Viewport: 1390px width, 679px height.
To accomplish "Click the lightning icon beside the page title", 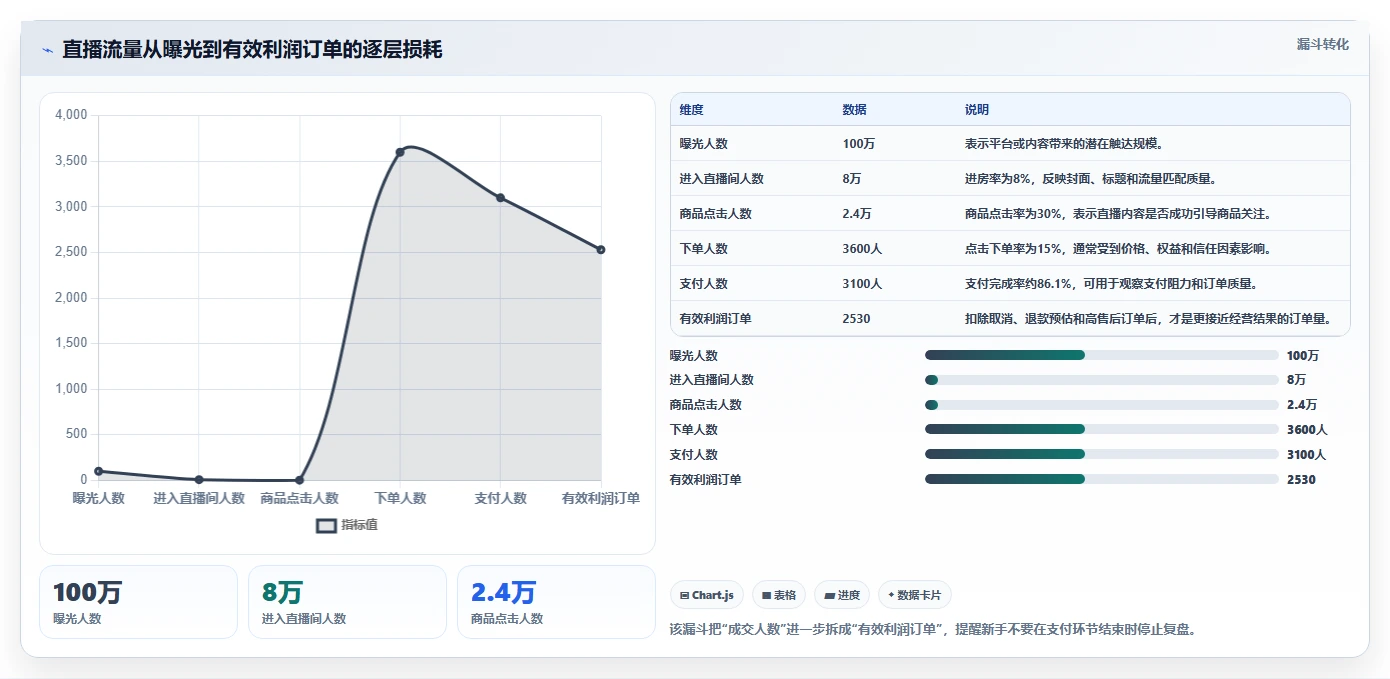I will point(47,50).
